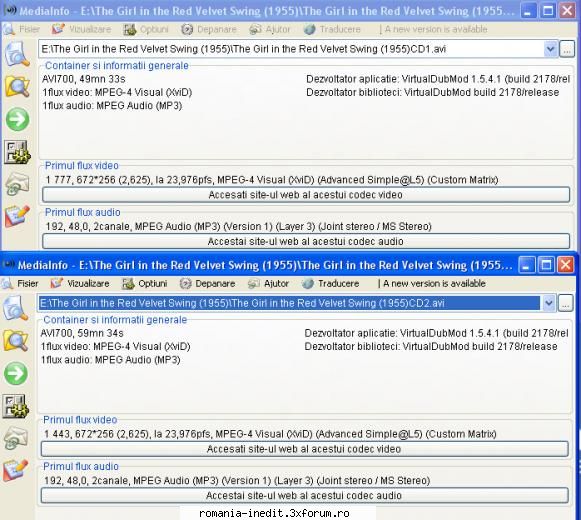The height and width of the screenshot is (520, 581).
Task: Click mail envelope icon in CD2 window
Action: click(x=16, y=438)
